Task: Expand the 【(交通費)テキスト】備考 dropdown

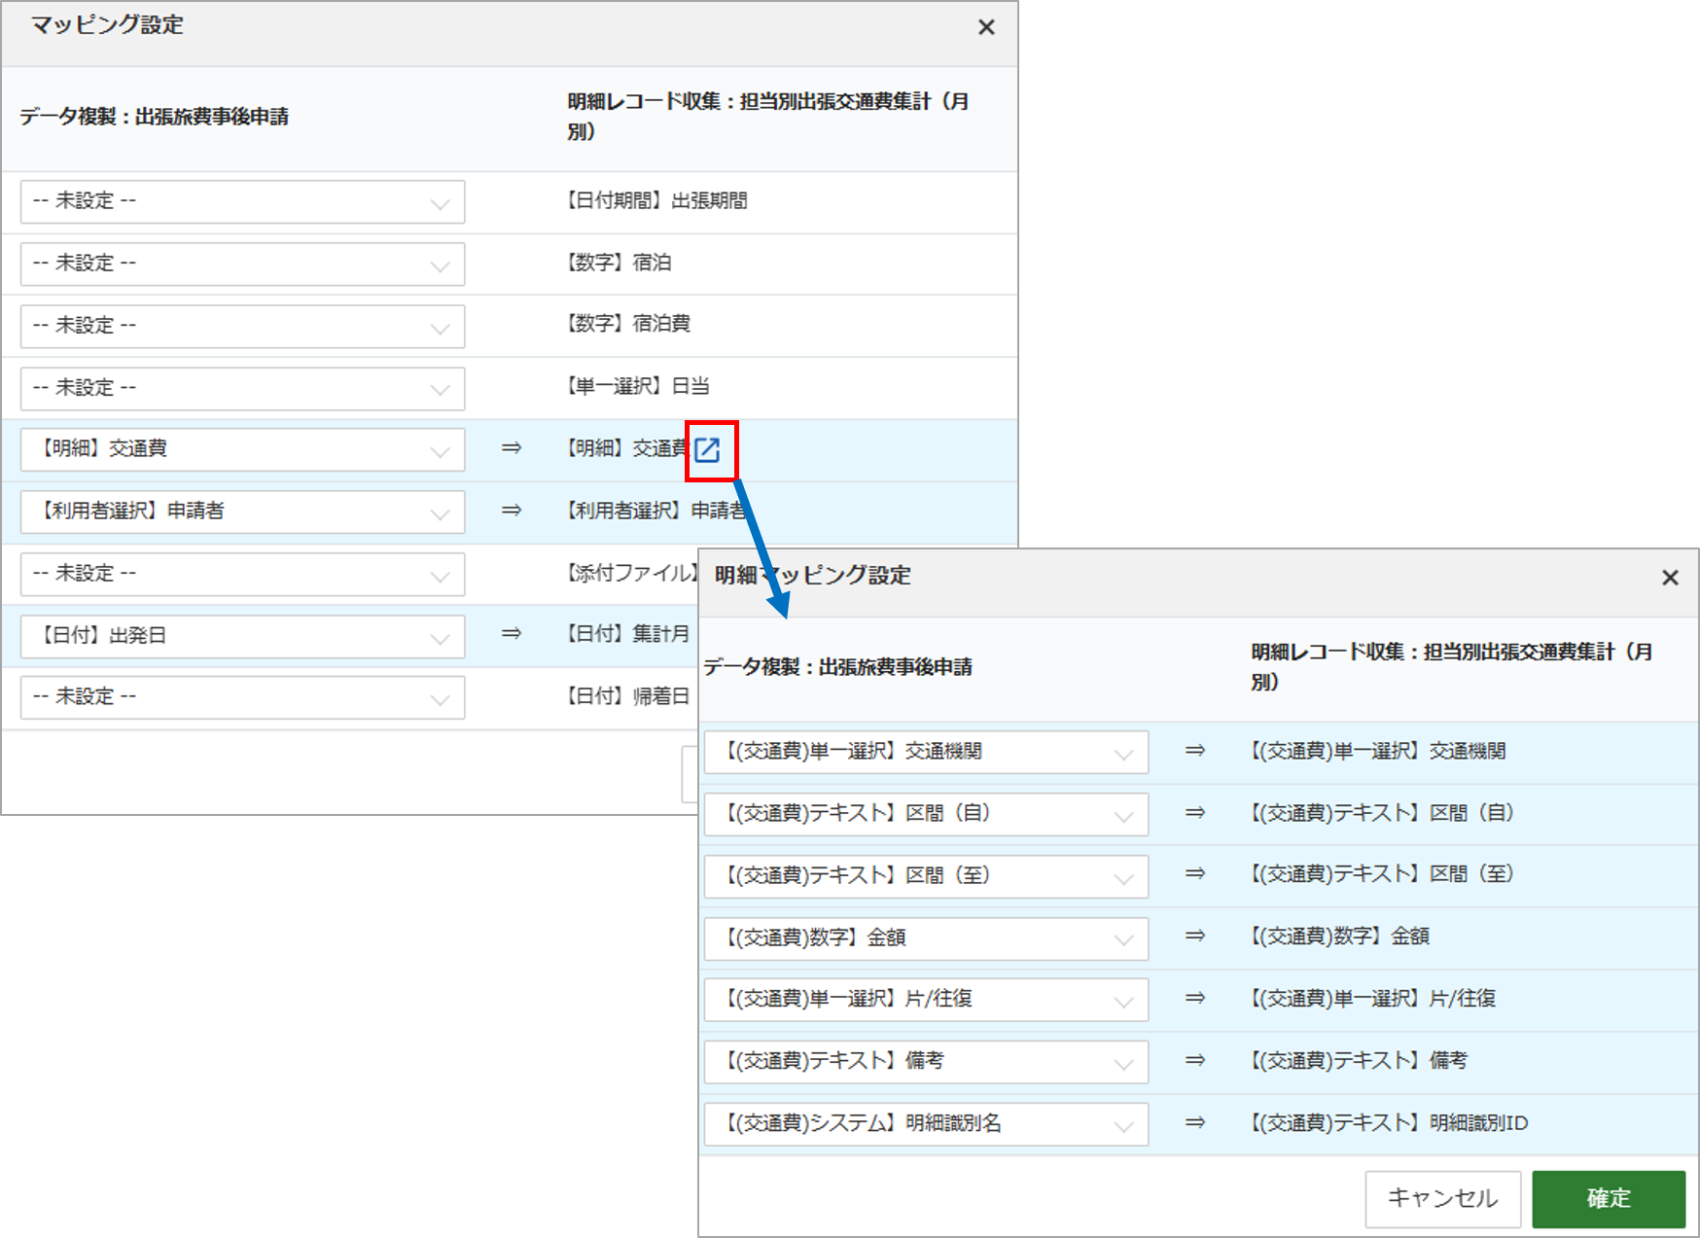Action: click(926, 1061)
